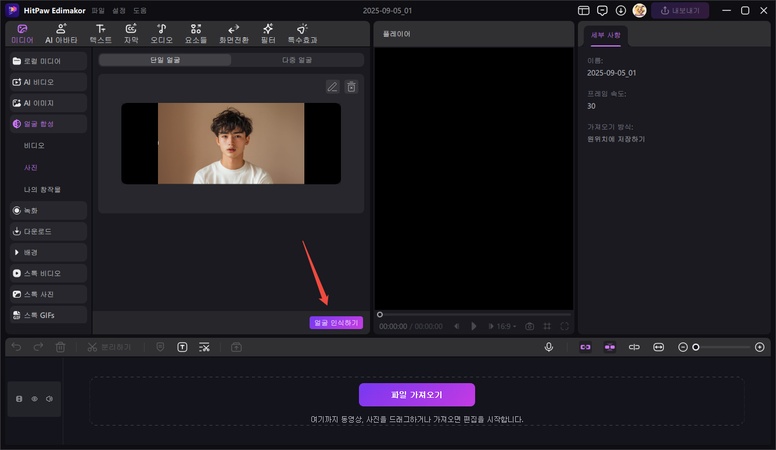The image size is (776, 450).
Task: Switch to the 단일 얼굴 tab
Action: [x=165, y=60]
